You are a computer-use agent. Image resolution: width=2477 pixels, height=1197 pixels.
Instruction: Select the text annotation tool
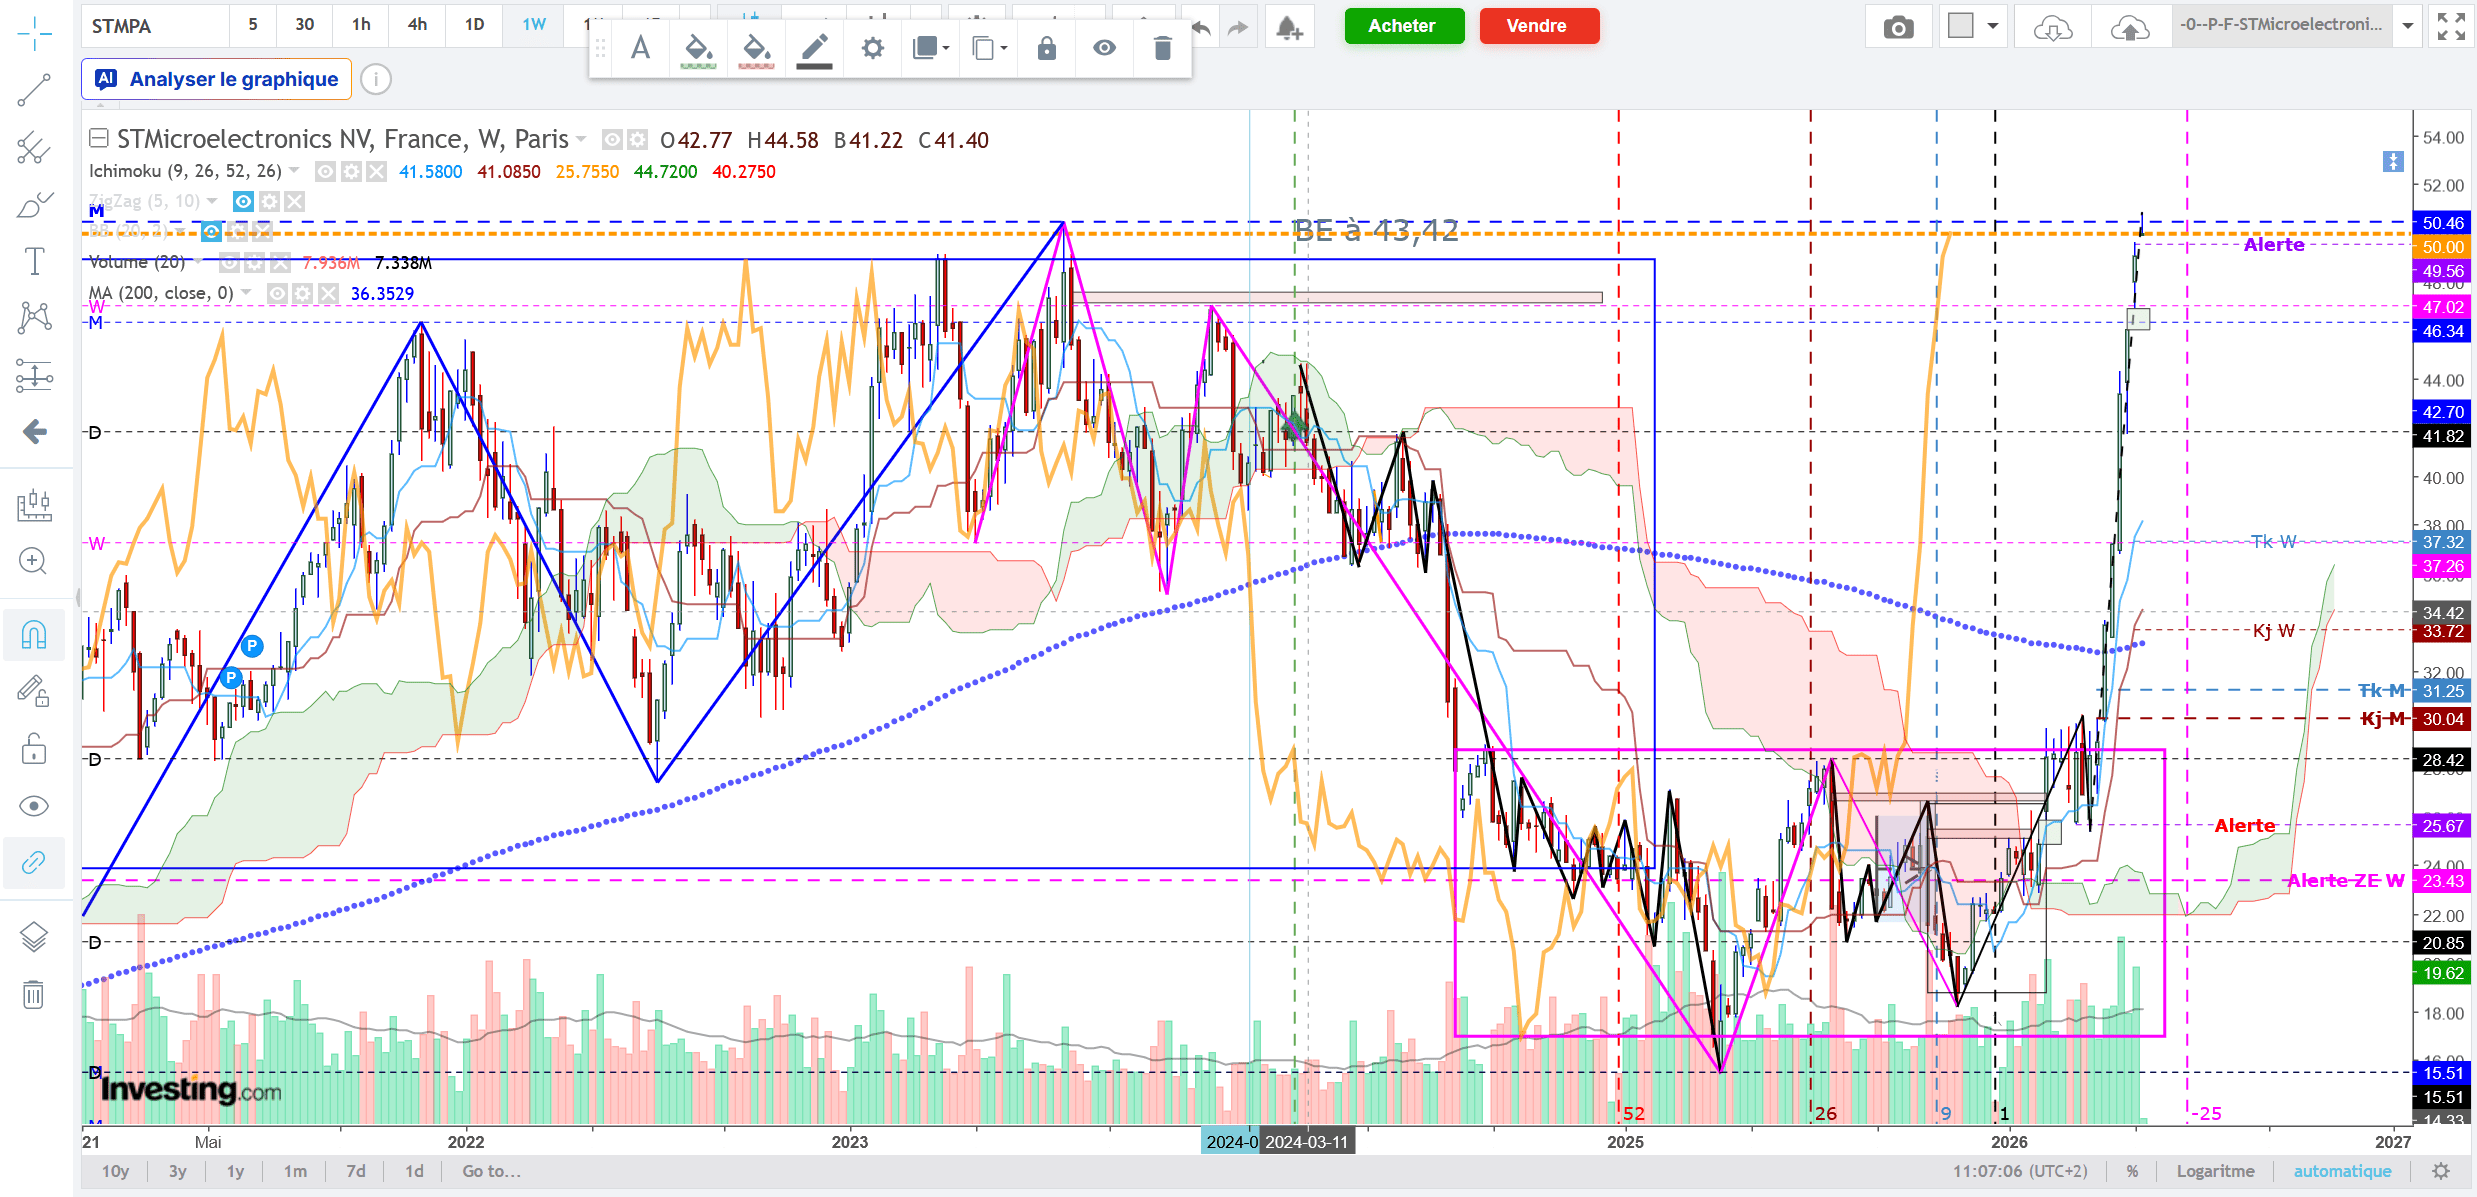tap(34, 261)
